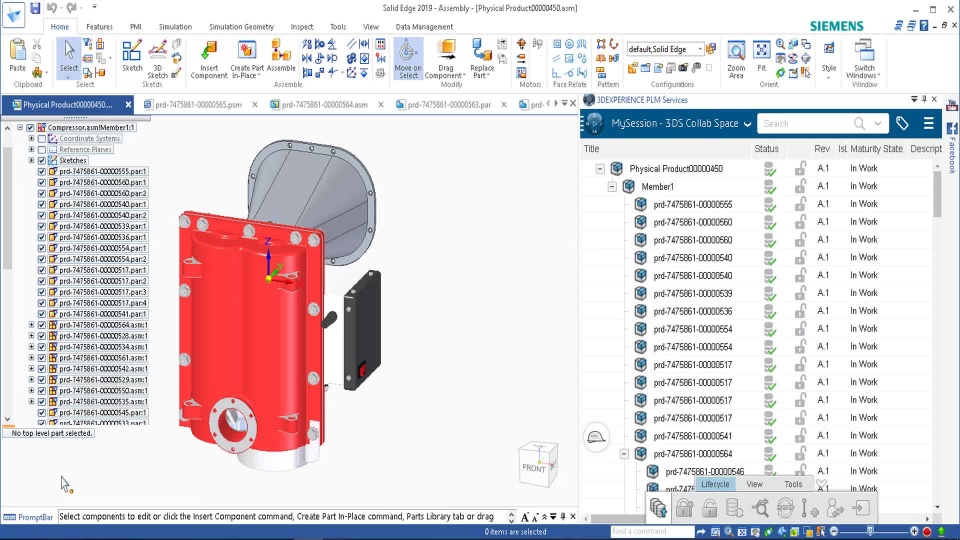Click the tag icon in 3DEXPERIENCE panel
960x540 pixels.
(902, 123)
